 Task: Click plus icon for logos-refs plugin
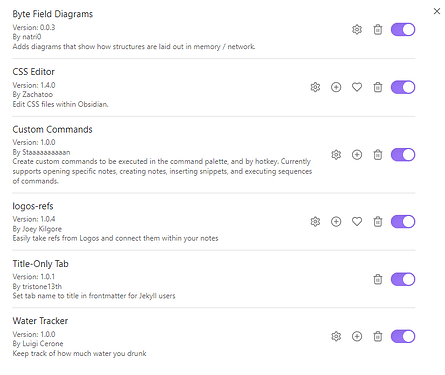(x=336, y=222)
